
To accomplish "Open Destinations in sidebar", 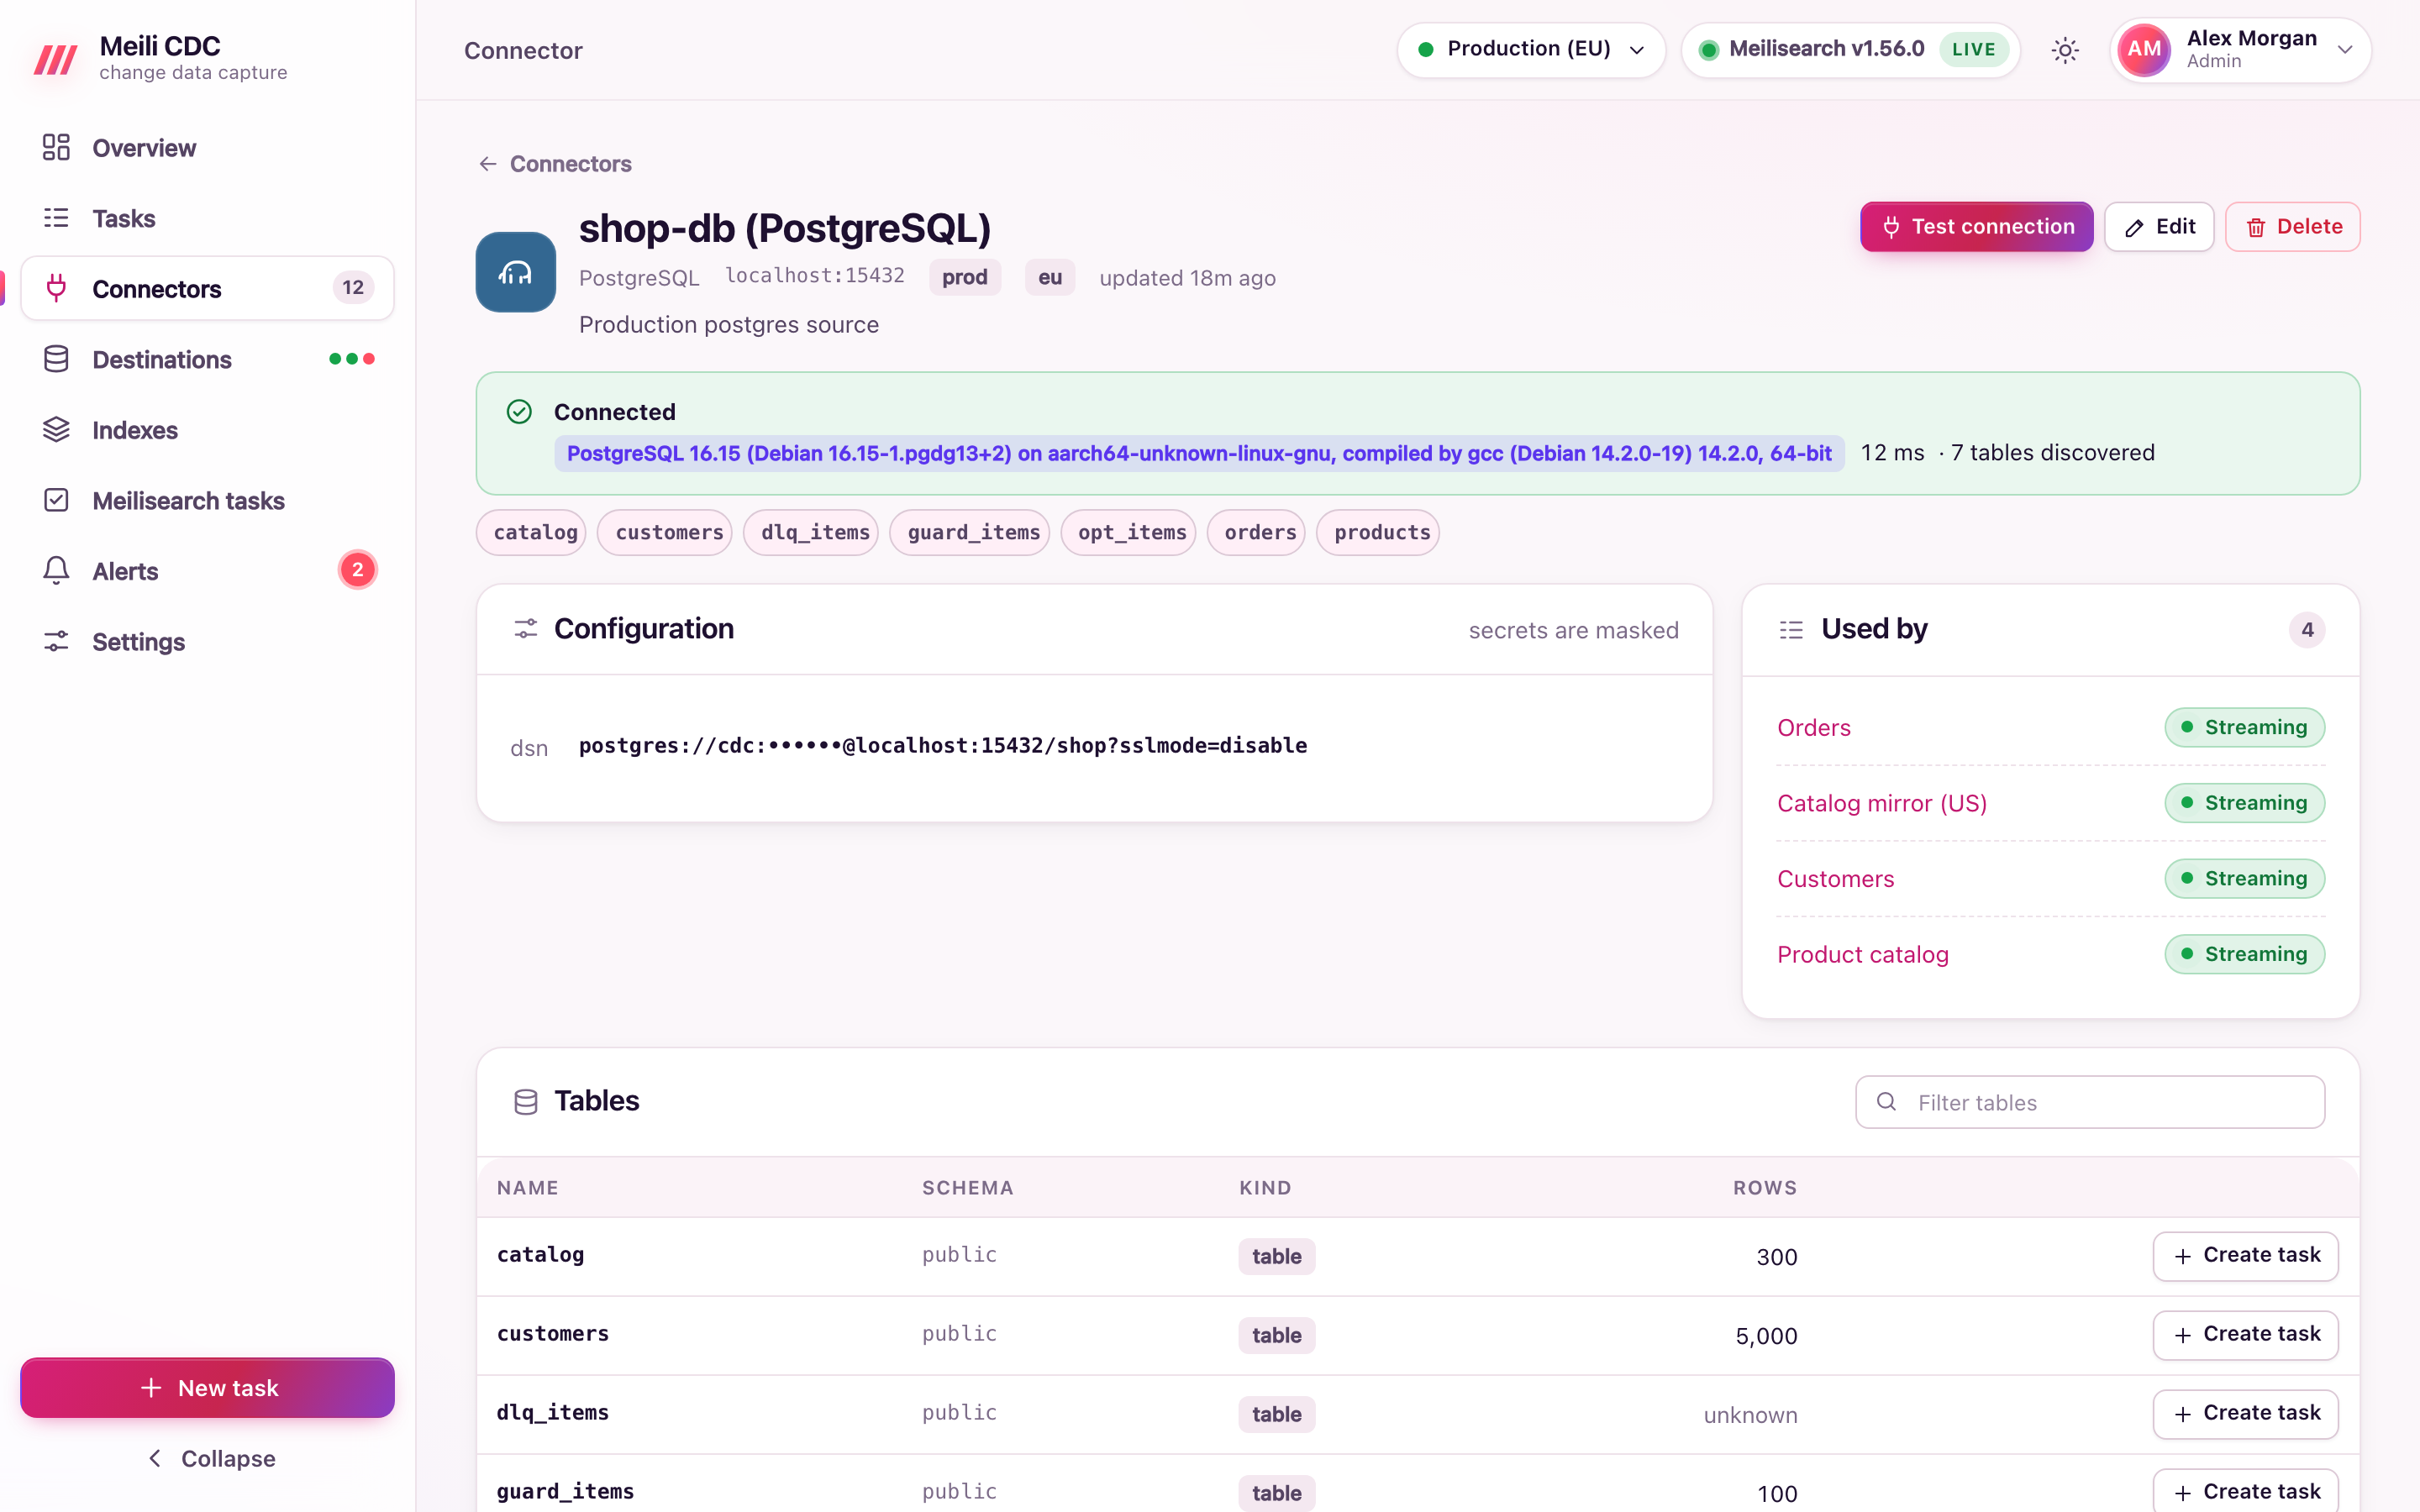I will click(208, 359).
